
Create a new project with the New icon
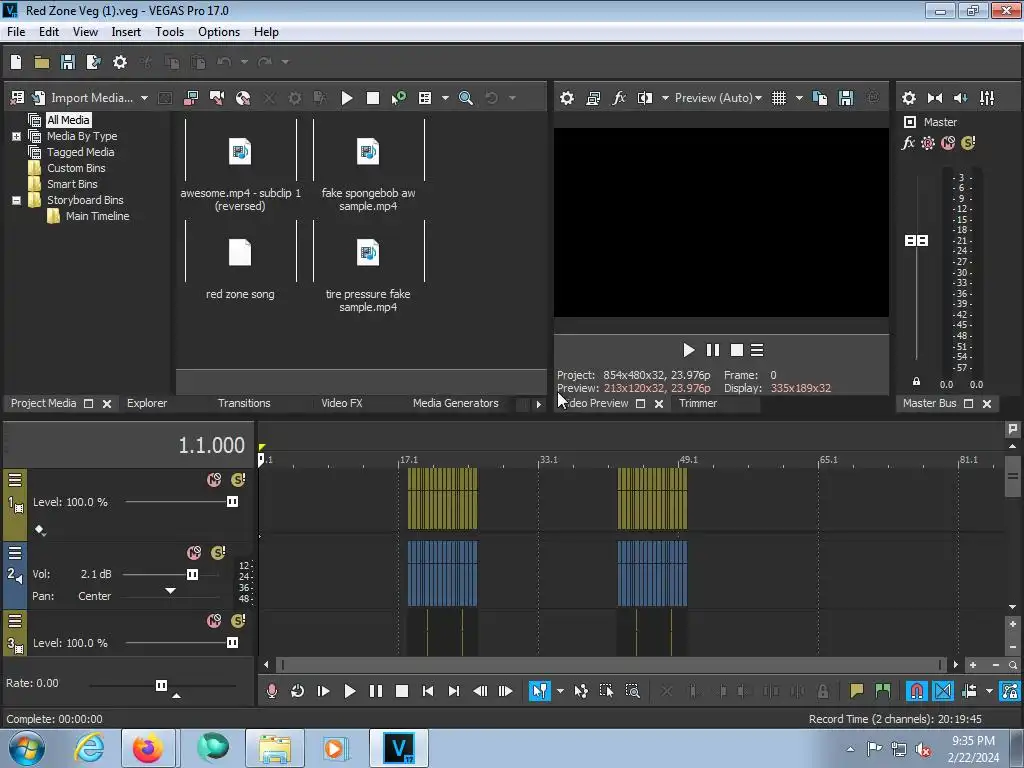click(x=16, y=62)
